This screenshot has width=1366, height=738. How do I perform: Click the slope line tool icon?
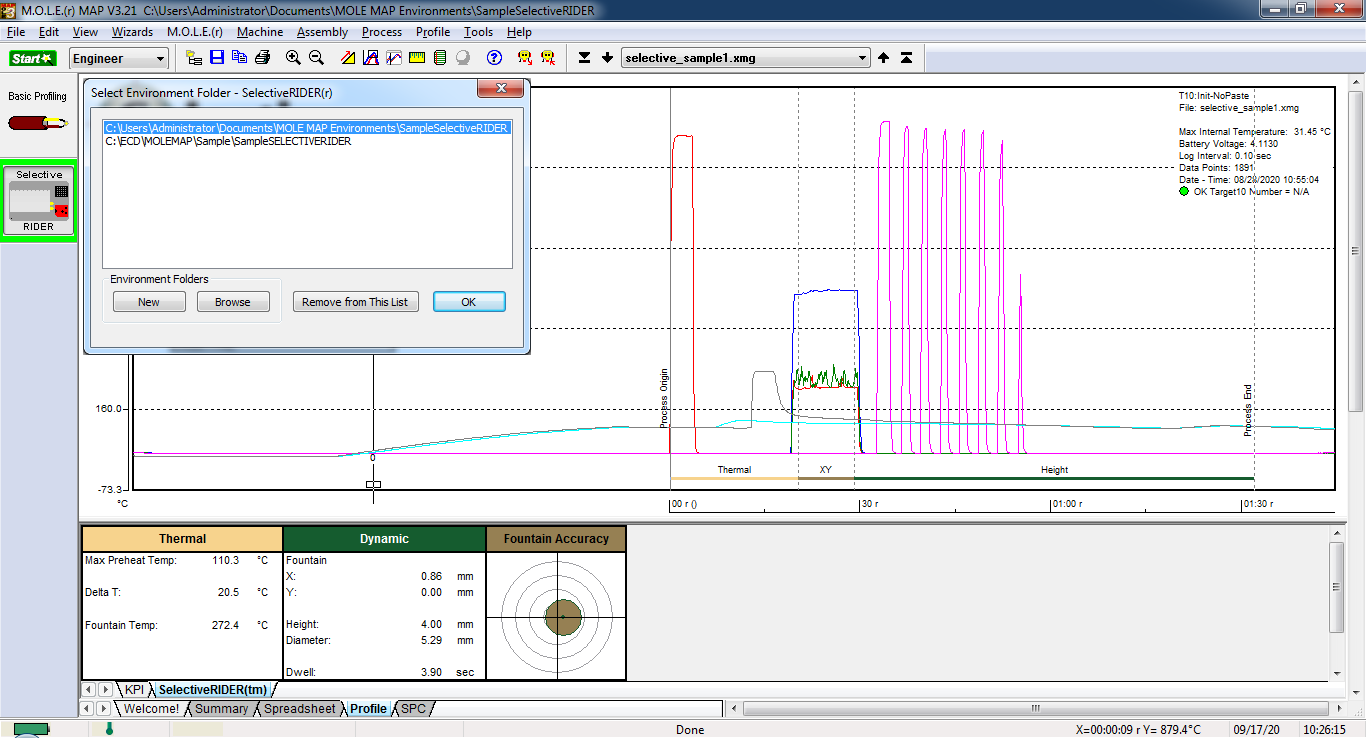coord(347,59)
